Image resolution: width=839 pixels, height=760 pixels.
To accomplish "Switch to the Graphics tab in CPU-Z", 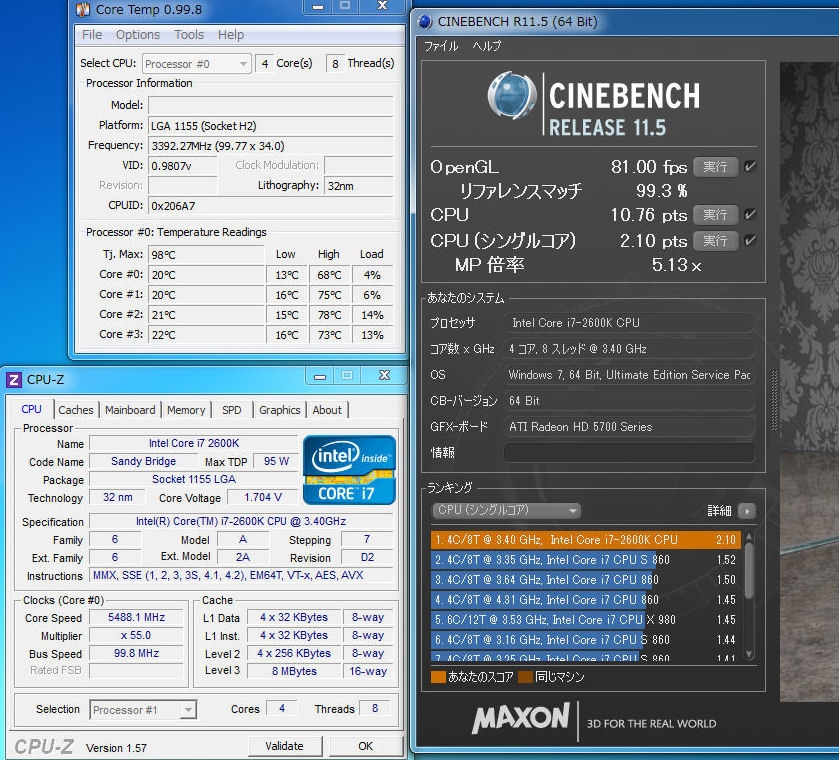I will click(x=279, y=410).
